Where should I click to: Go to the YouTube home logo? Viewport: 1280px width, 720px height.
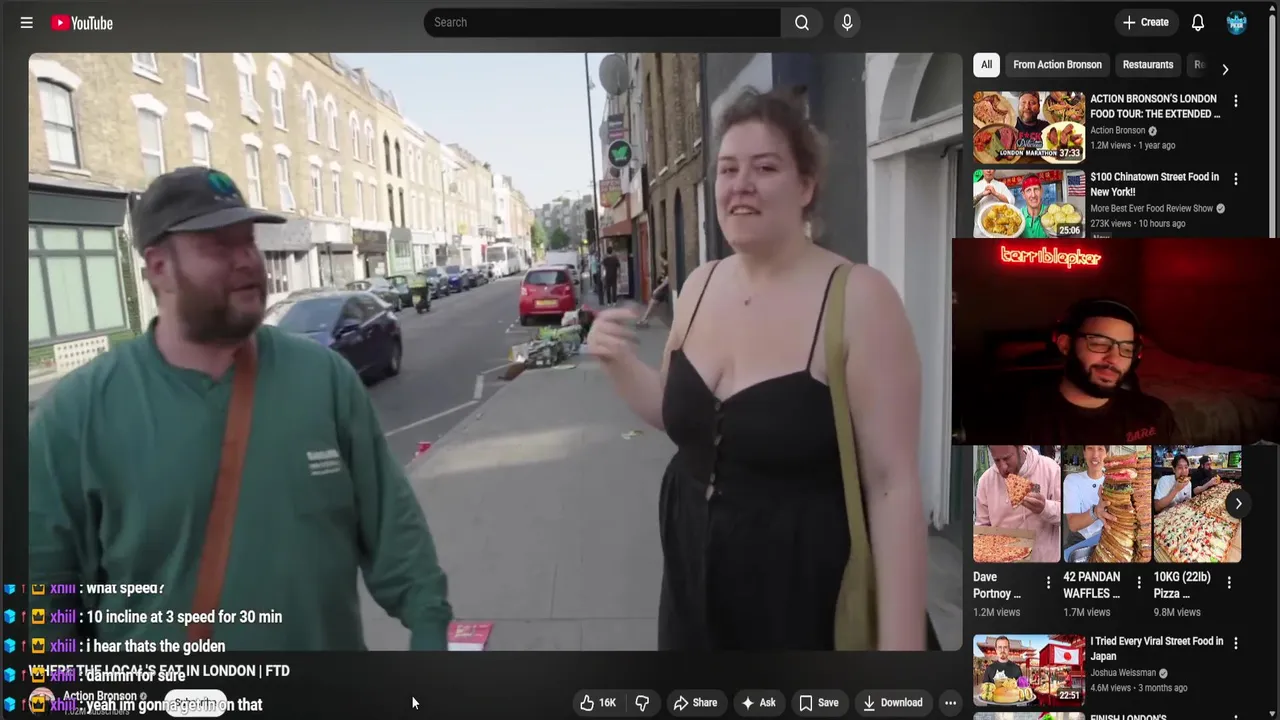[x=82, y=22]
